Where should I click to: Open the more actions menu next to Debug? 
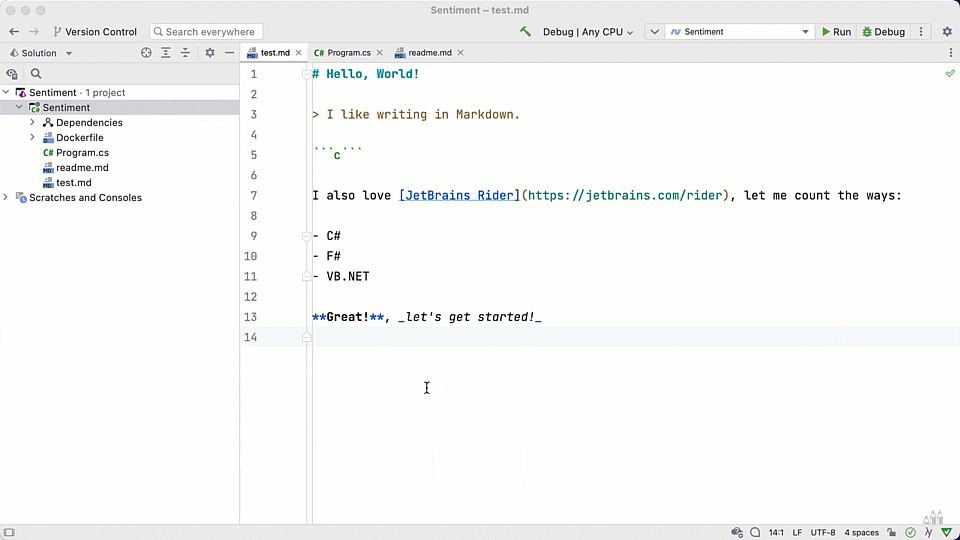point(921,32)
